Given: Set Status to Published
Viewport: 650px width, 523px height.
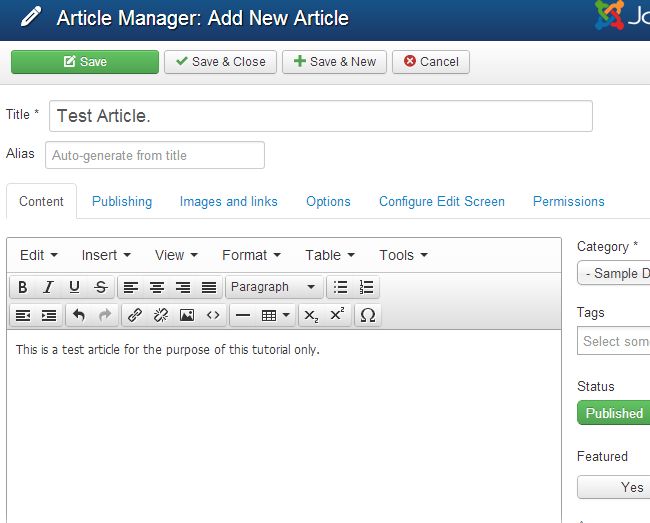Looking at the screenshot, I should pos(614,413).
